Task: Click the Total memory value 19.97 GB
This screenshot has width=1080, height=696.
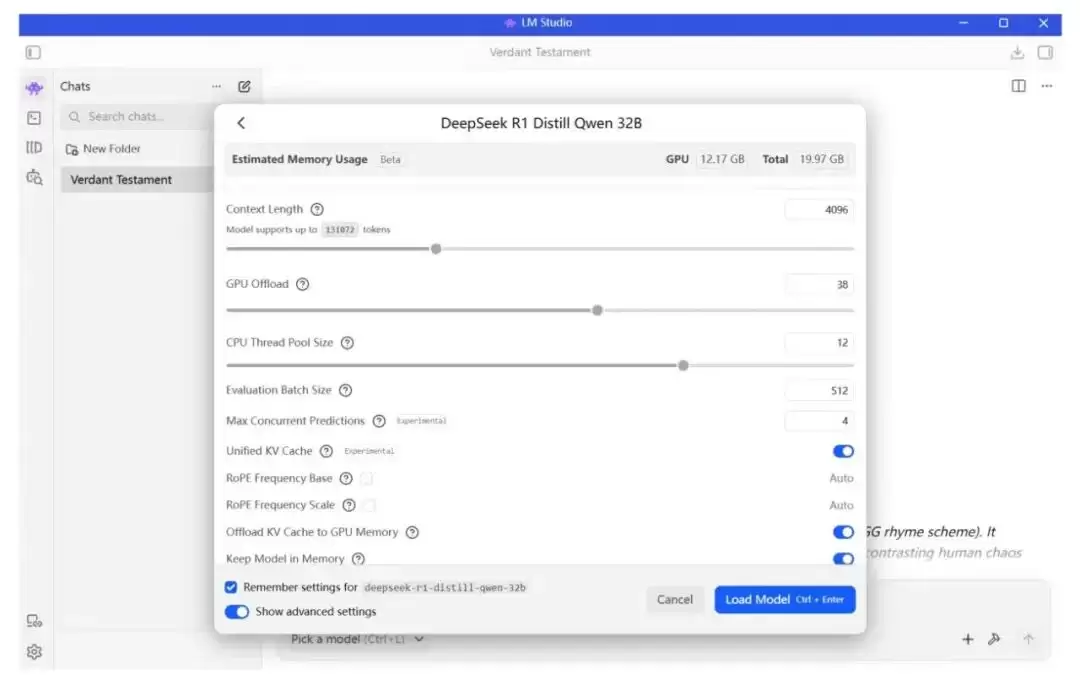Action: click(821, 159)
